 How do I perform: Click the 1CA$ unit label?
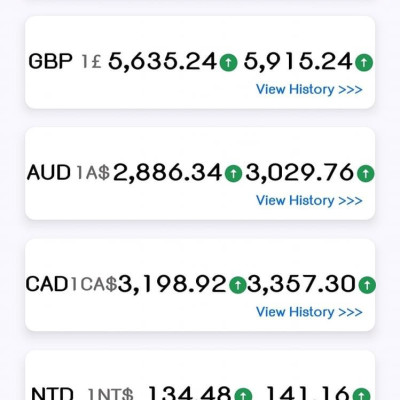click(93, 285)
